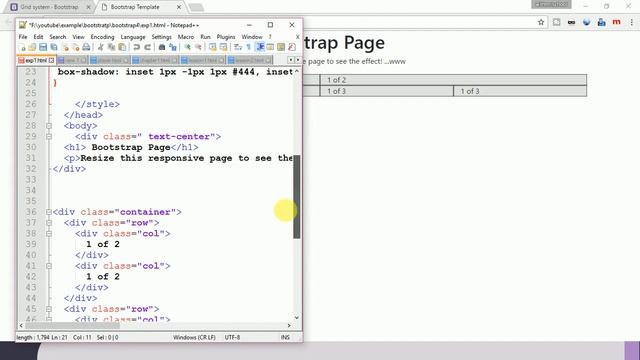The height and width of the screenshot is (360, 640).
Task: Click Synchronize Horizontal Scrolling icon
Action: coord(223,47)
